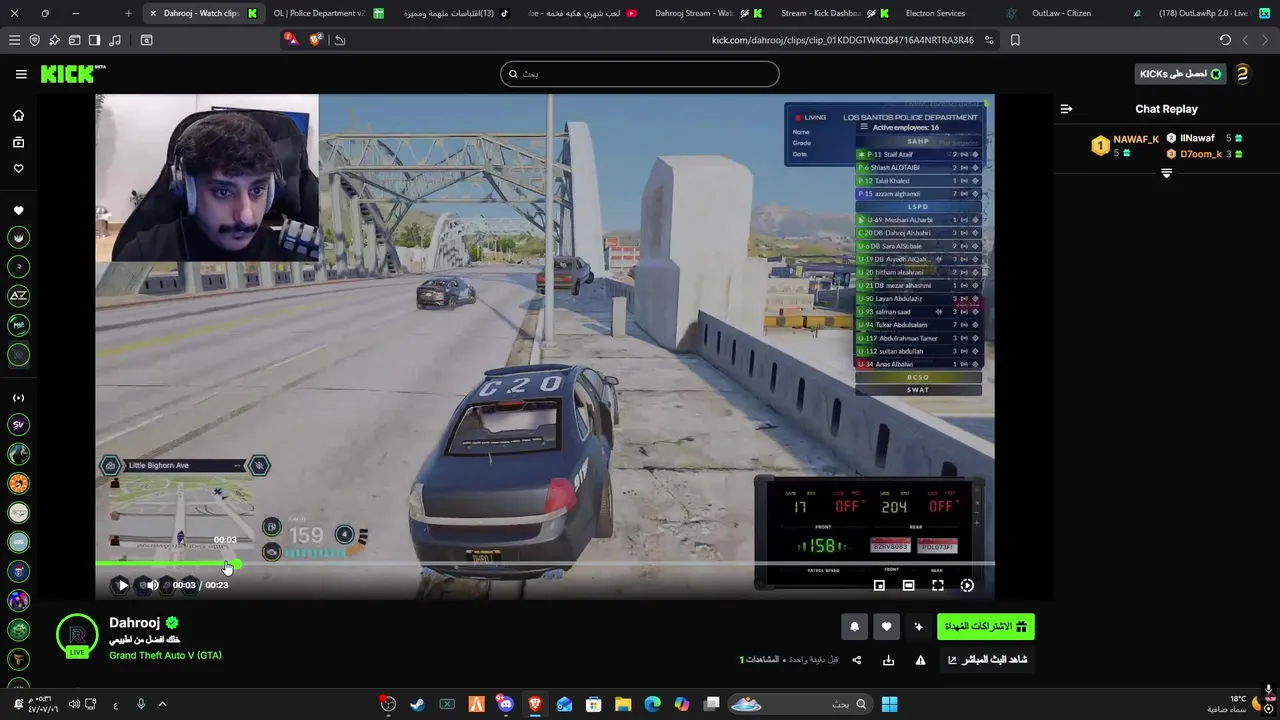
Task: Open the Browse icon in Kick sidebar
Action: tap(18, 142)
